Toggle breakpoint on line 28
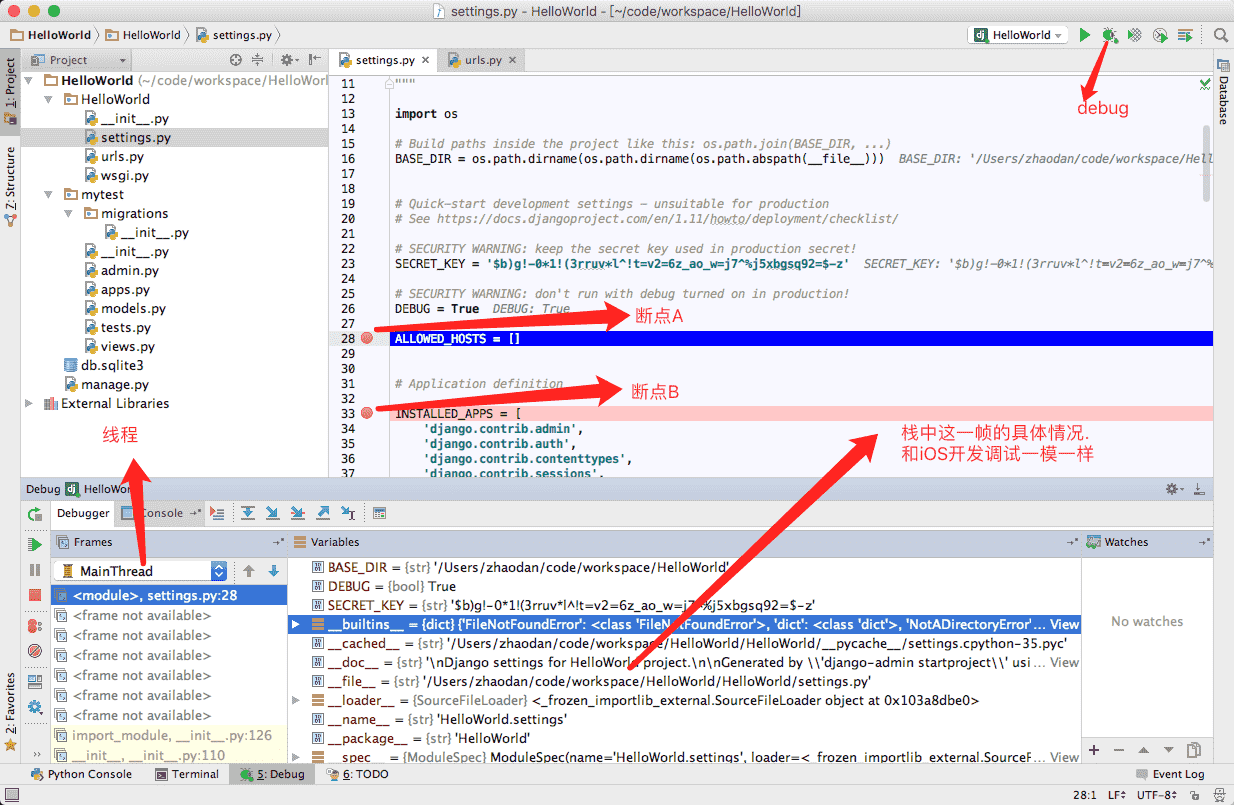Image resolution: width=1234 pixels, height=805 pixels. pos(367,338)
